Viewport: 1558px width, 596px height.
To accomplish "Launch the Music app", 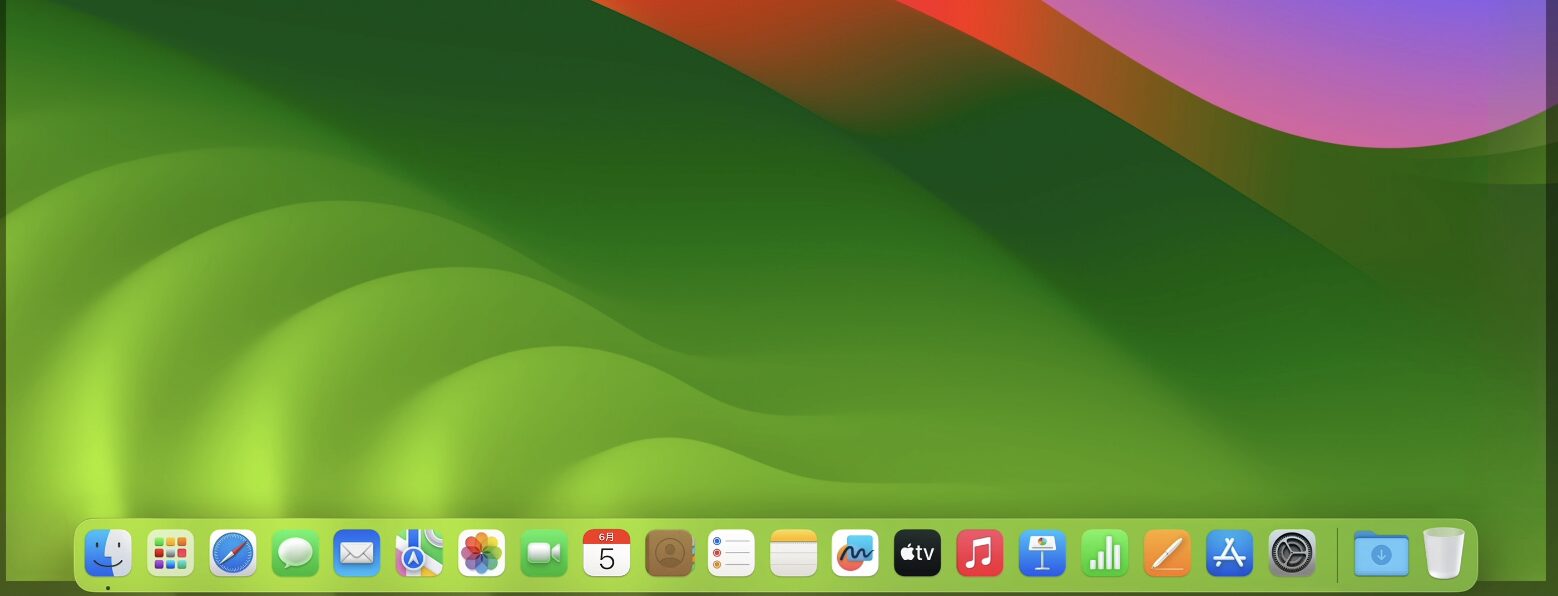I will point(980,553).
